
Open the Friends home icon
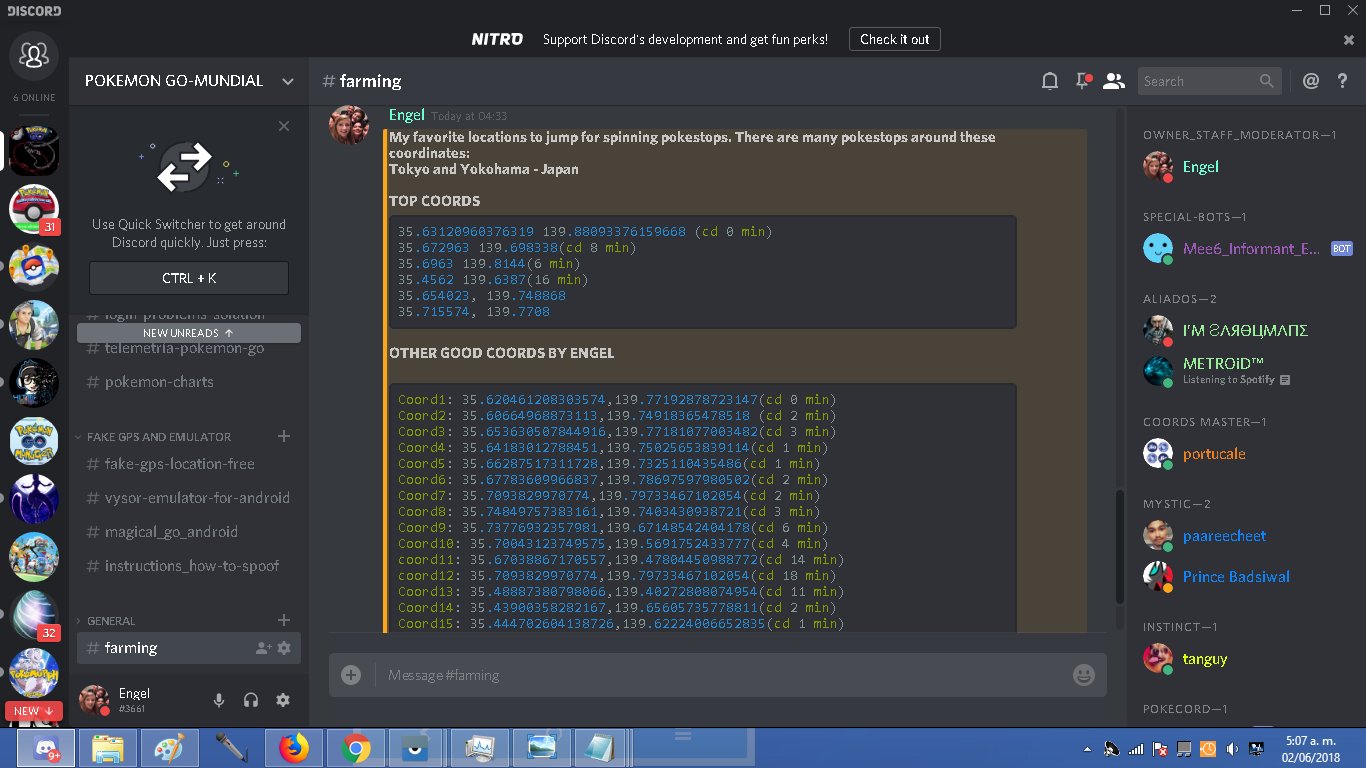pyautogui.click(x=33, y=56)
